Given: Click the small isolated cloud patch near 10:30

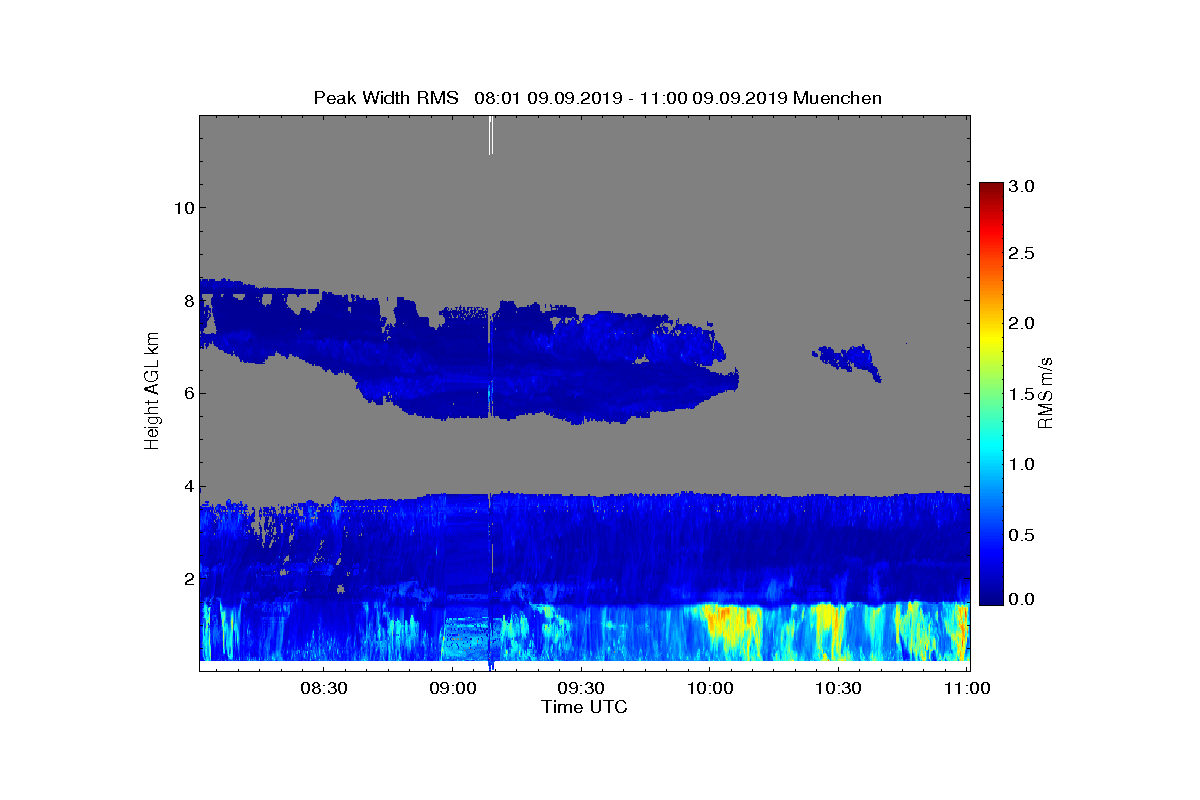Looking at the screenshot, I should click(846, 361).
